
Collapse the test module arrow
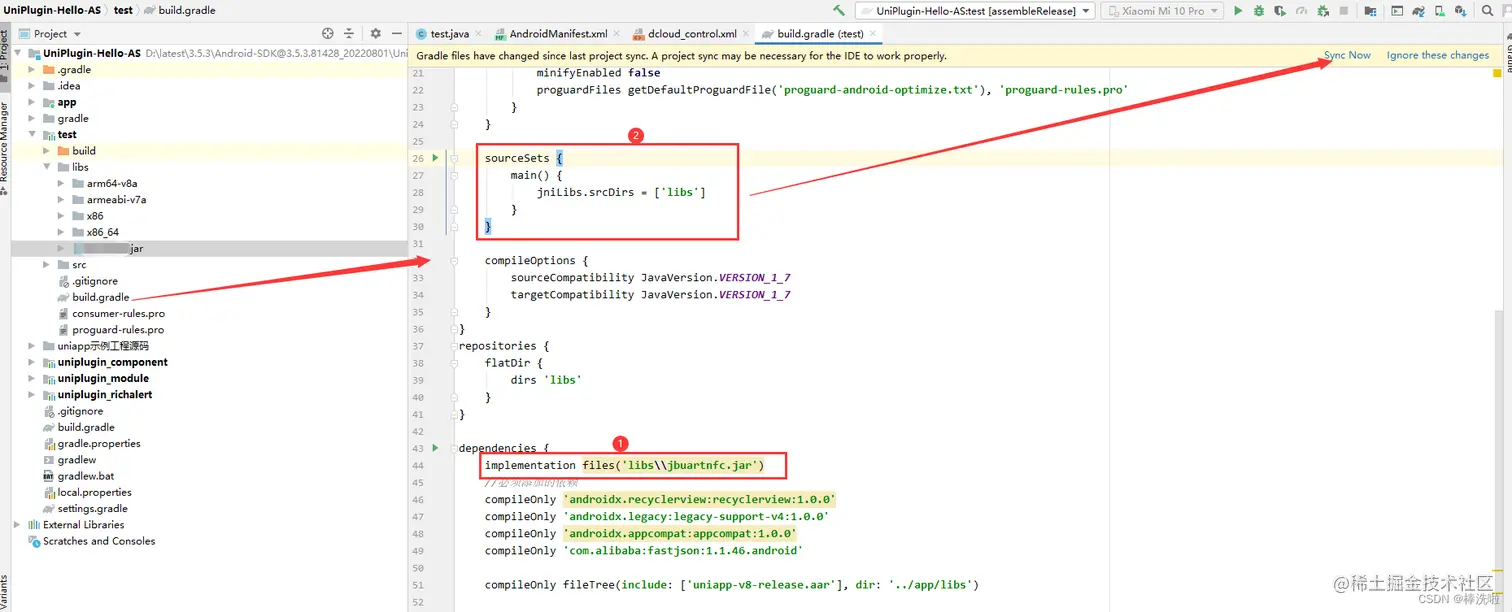[32, 135]
